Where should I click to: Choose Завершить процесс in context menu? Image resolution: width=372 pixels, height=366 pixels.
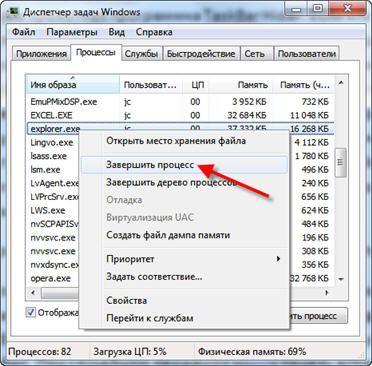[184, 165]
